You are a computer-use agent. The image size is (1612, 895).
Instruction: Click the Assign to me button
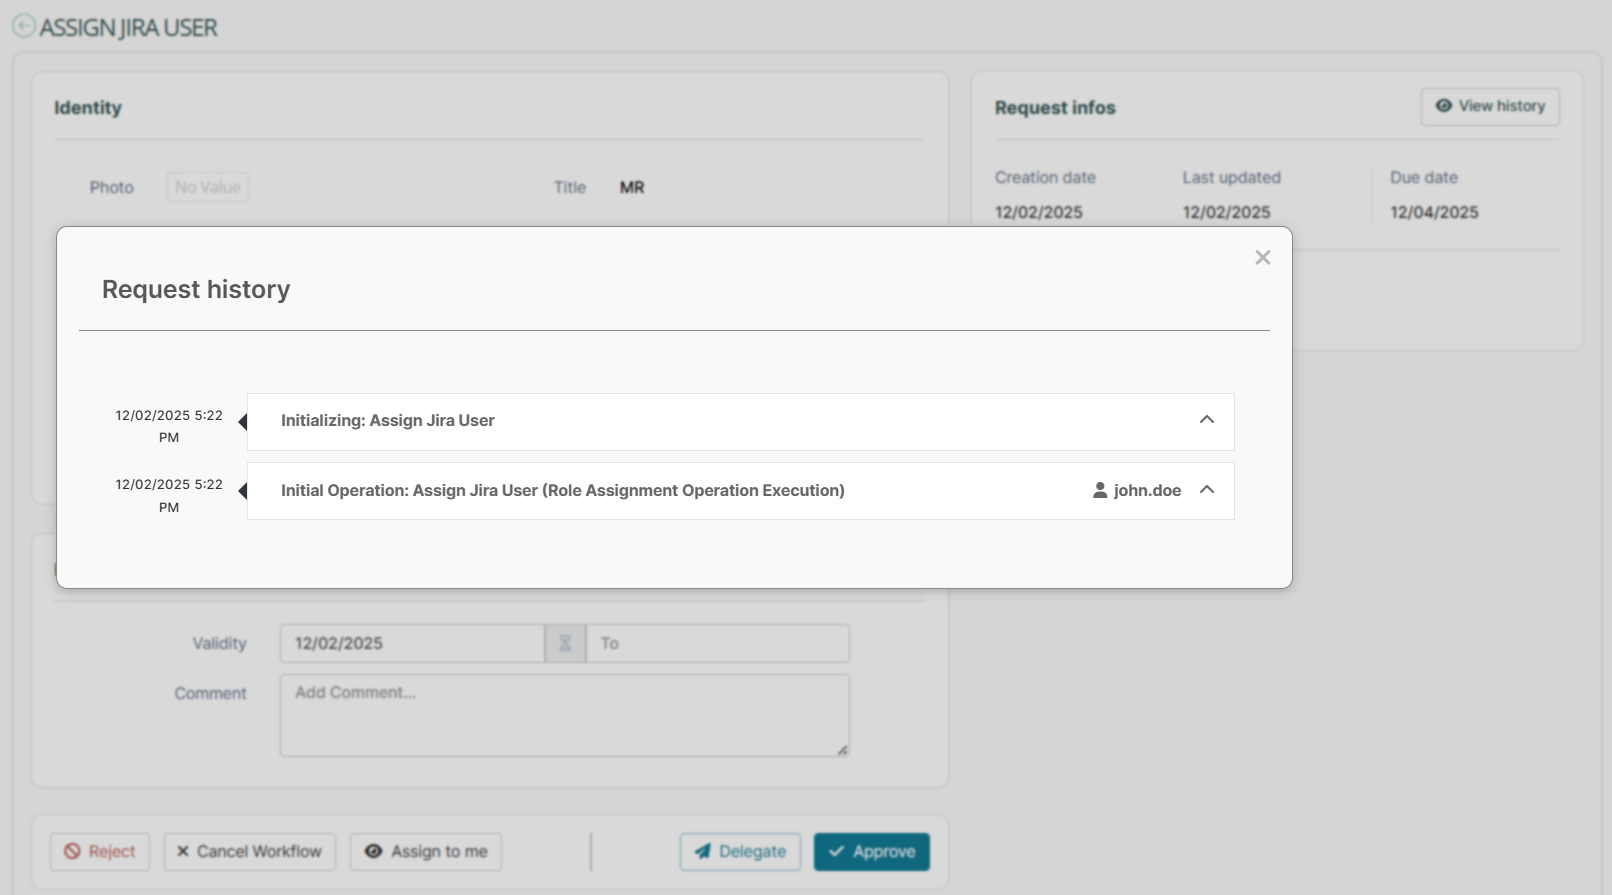click(426, 852)
